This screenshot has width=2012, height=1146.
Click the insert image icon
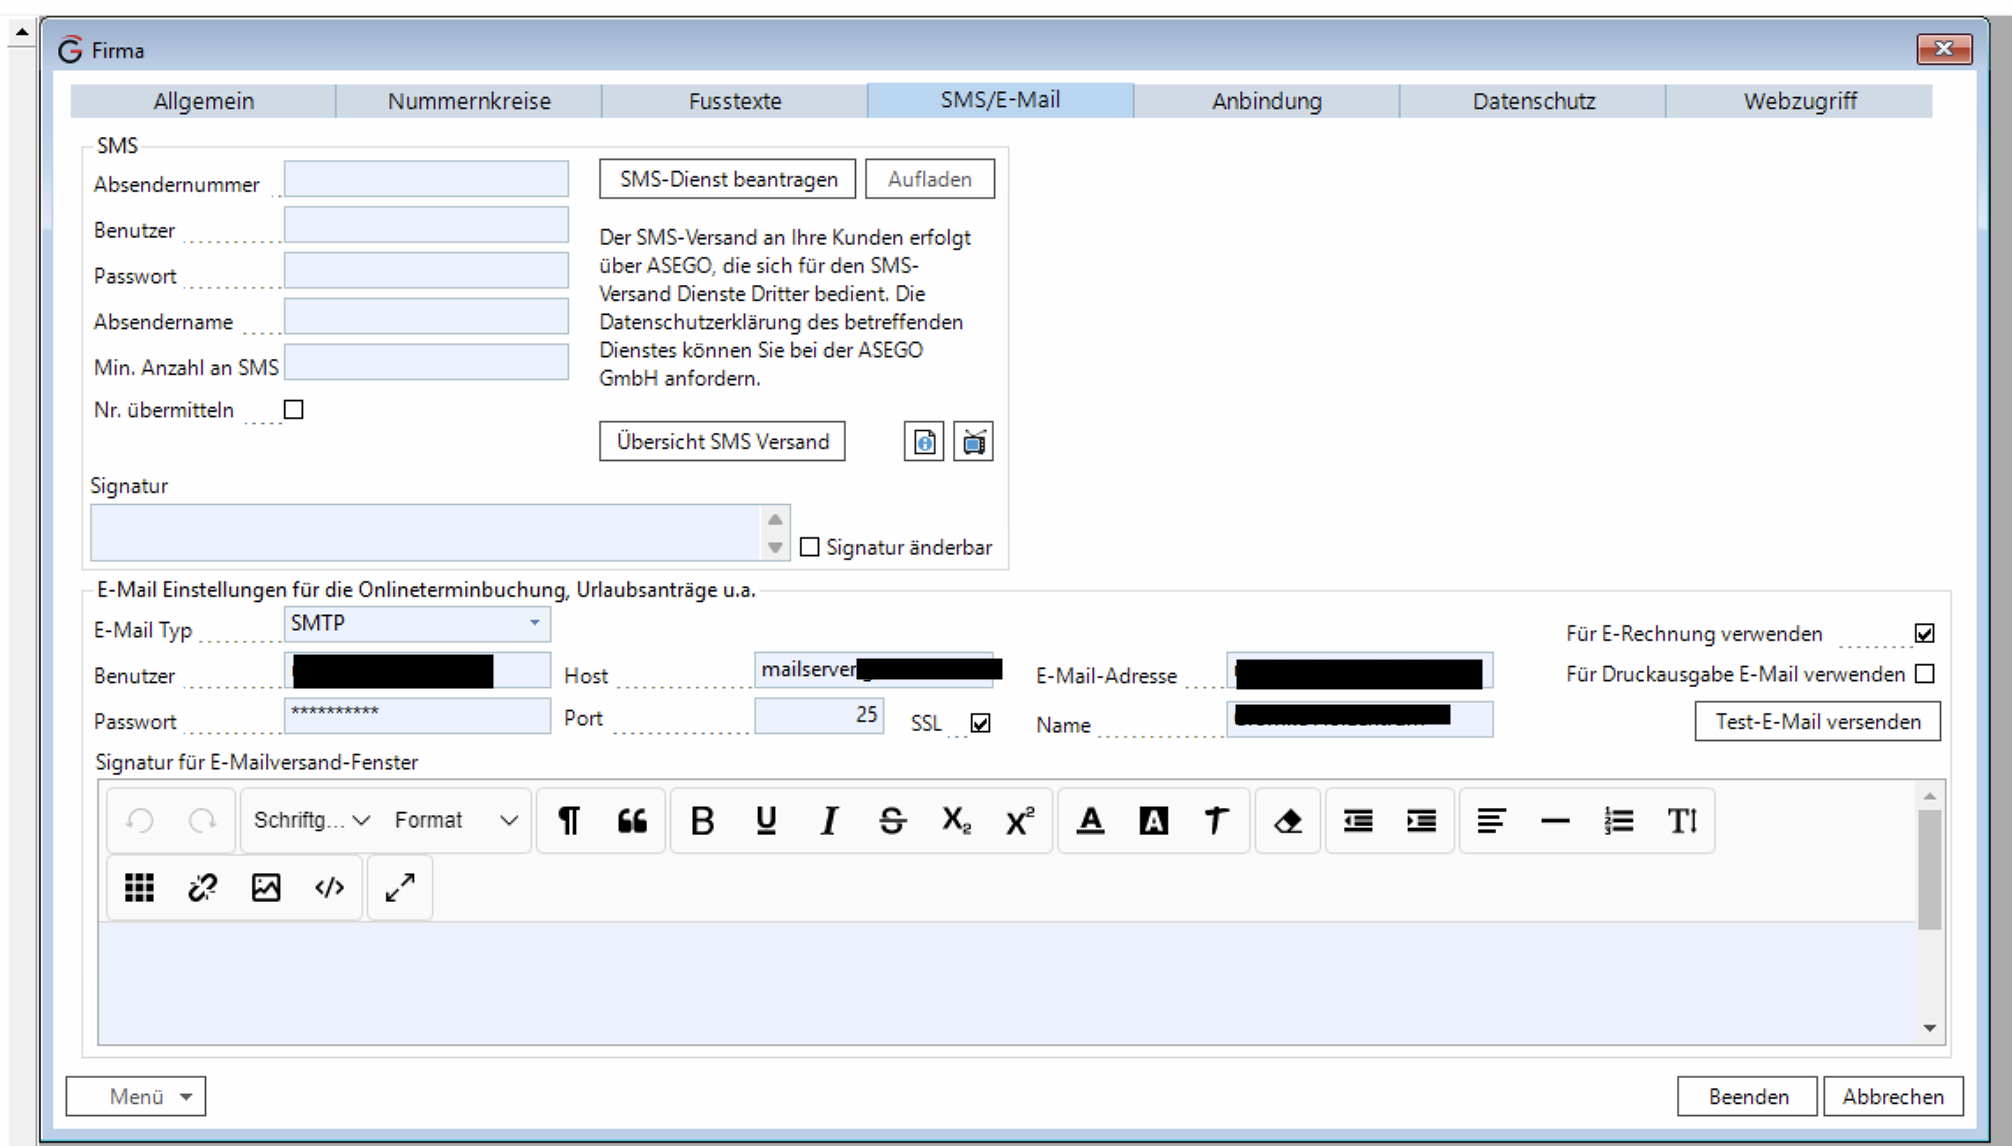tap(266, 887)
